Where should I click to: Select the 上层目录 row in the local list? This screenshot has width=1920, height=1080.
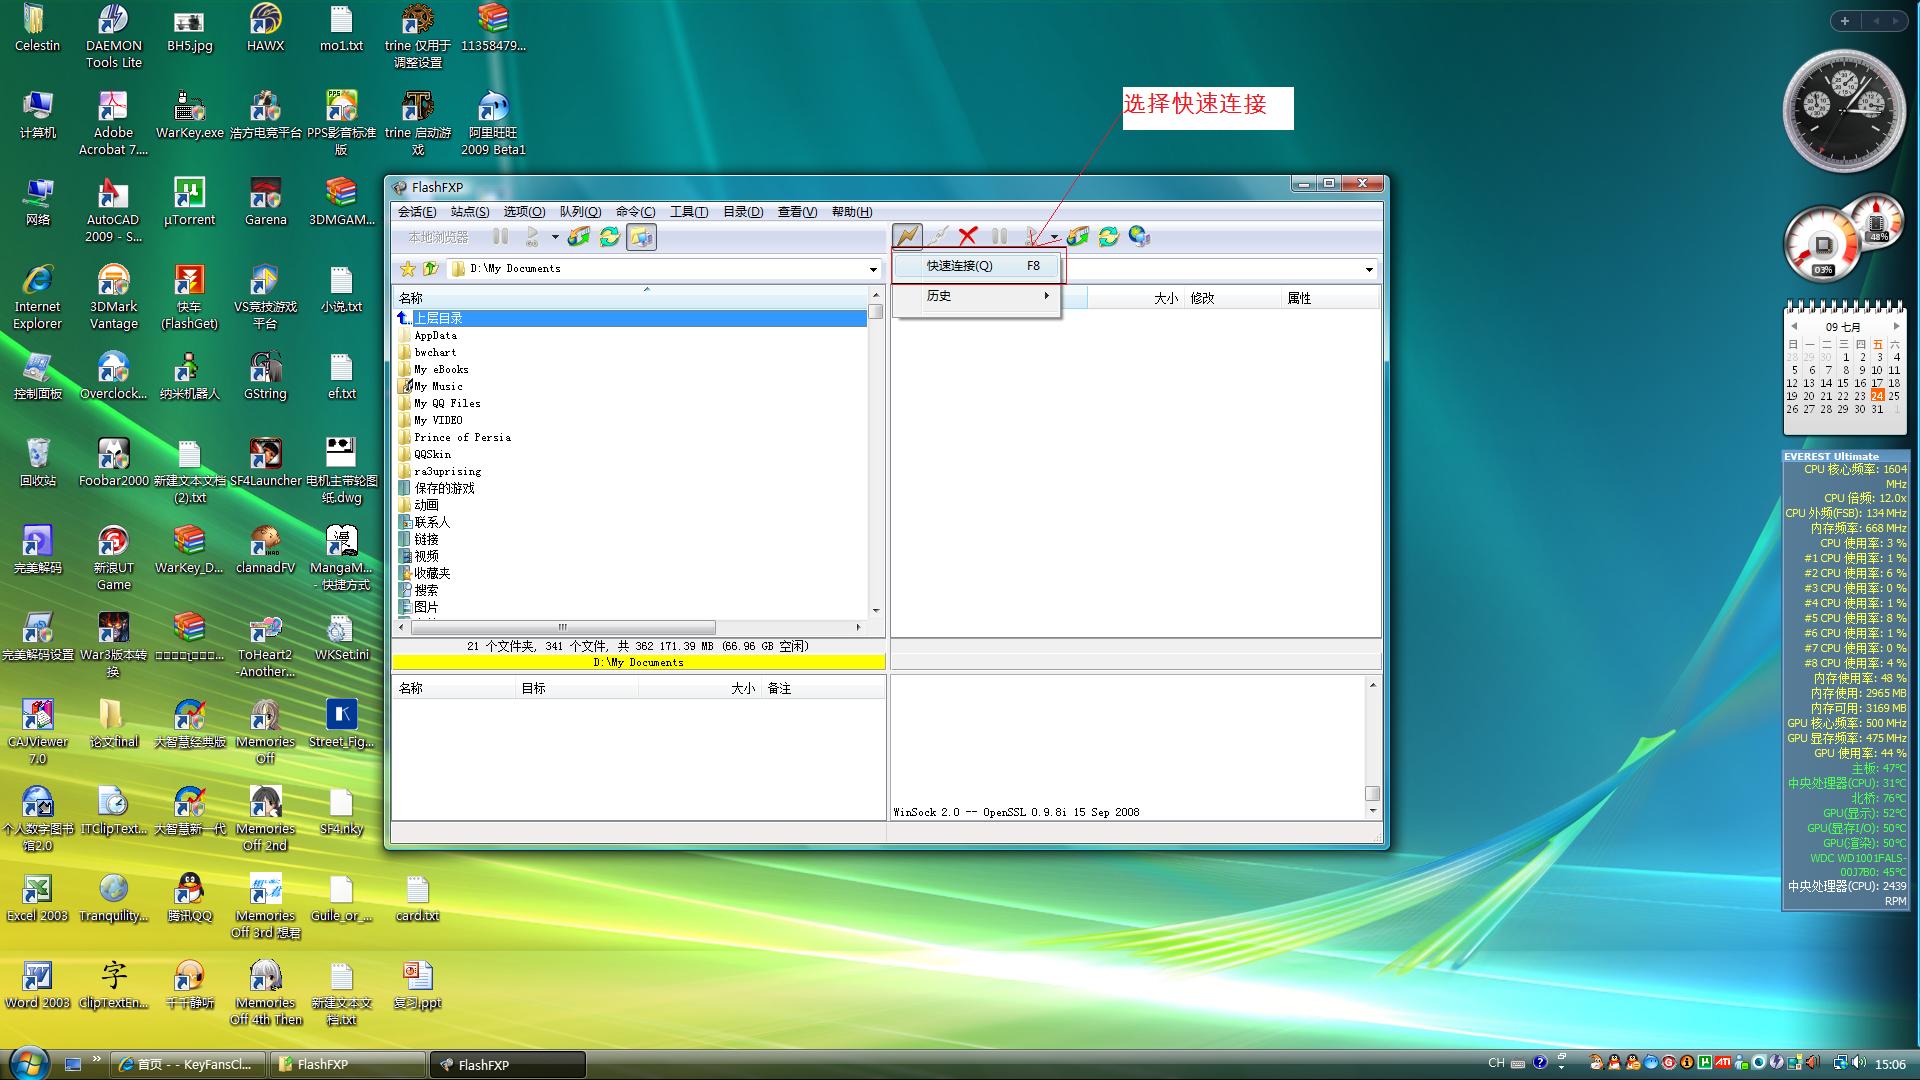632,318
